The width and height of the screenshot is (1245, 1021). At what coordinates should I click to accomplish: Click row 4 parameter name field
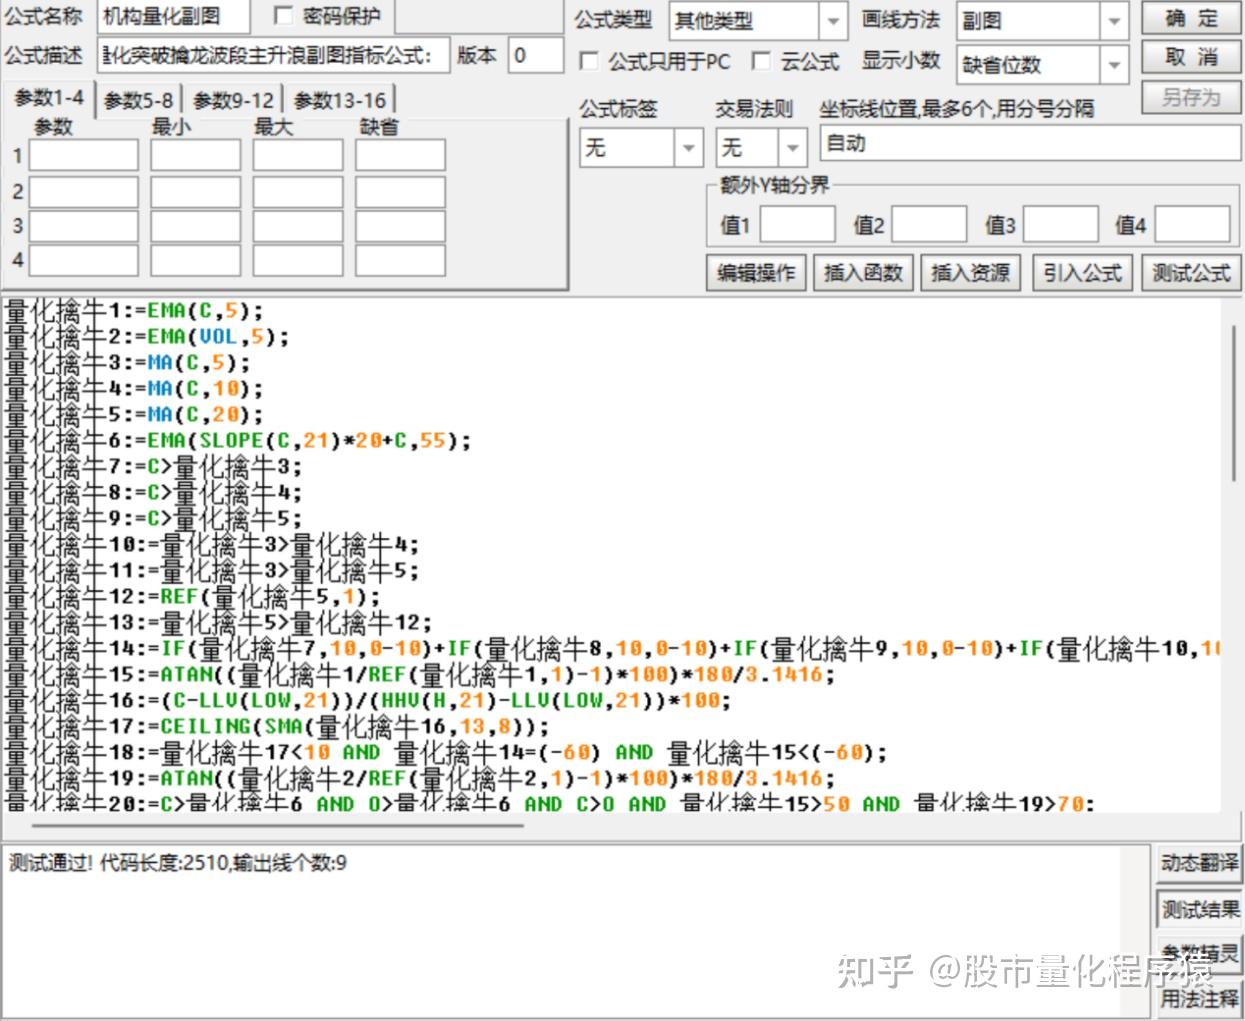coord(83,259)
